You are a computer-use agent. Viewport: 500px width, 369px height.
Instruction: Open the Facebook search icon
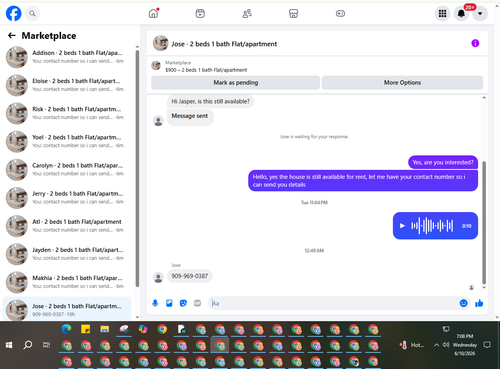(32, 13)
